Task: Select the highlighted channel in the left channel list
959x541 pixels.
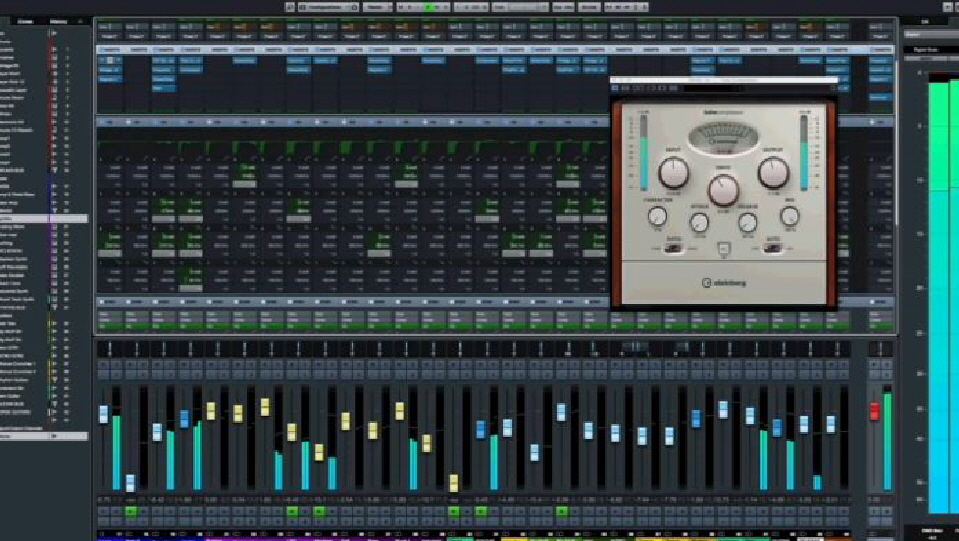Action: (40, 218)
